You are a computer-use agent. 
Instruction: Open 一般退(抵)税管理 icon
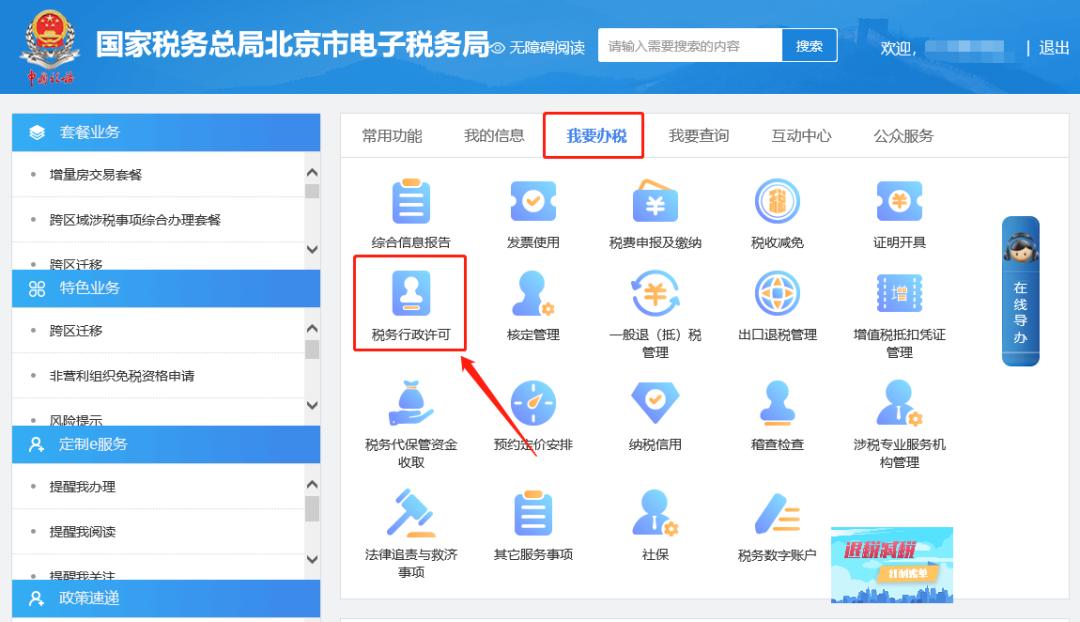tap(655, 293)
